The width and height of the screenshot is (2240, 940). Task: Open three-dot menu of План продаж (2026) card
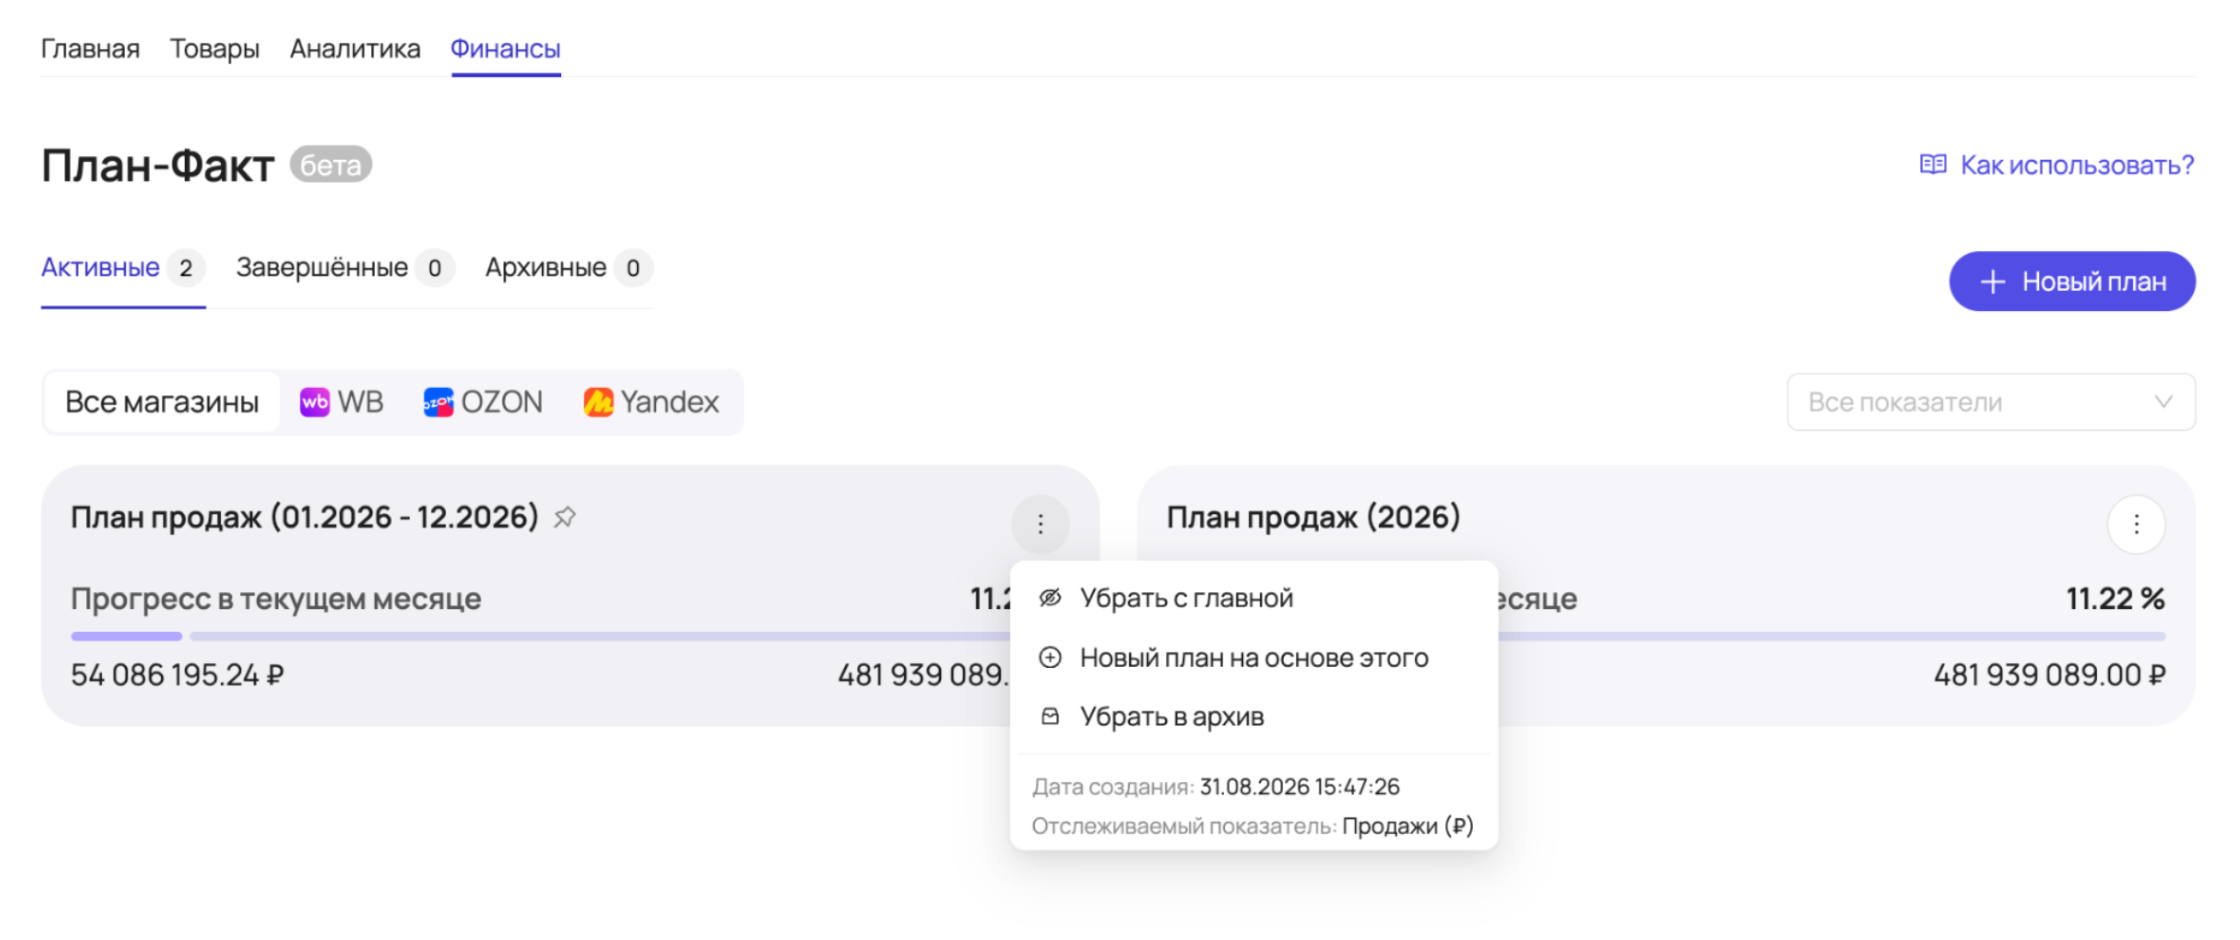click(2136, 524)
